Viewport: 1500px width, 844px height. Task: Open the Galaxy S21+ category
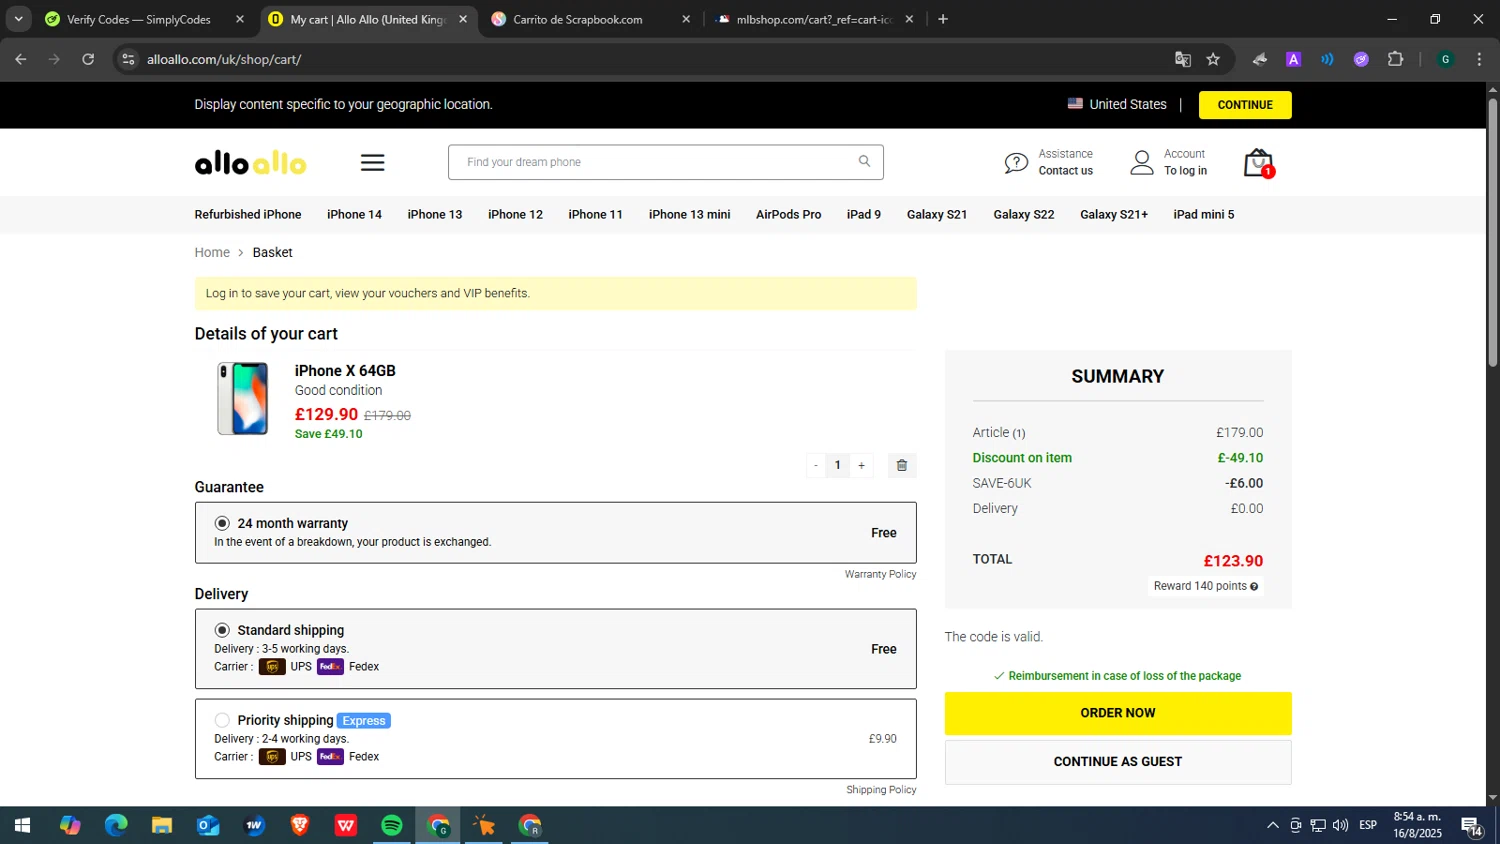1113,214
